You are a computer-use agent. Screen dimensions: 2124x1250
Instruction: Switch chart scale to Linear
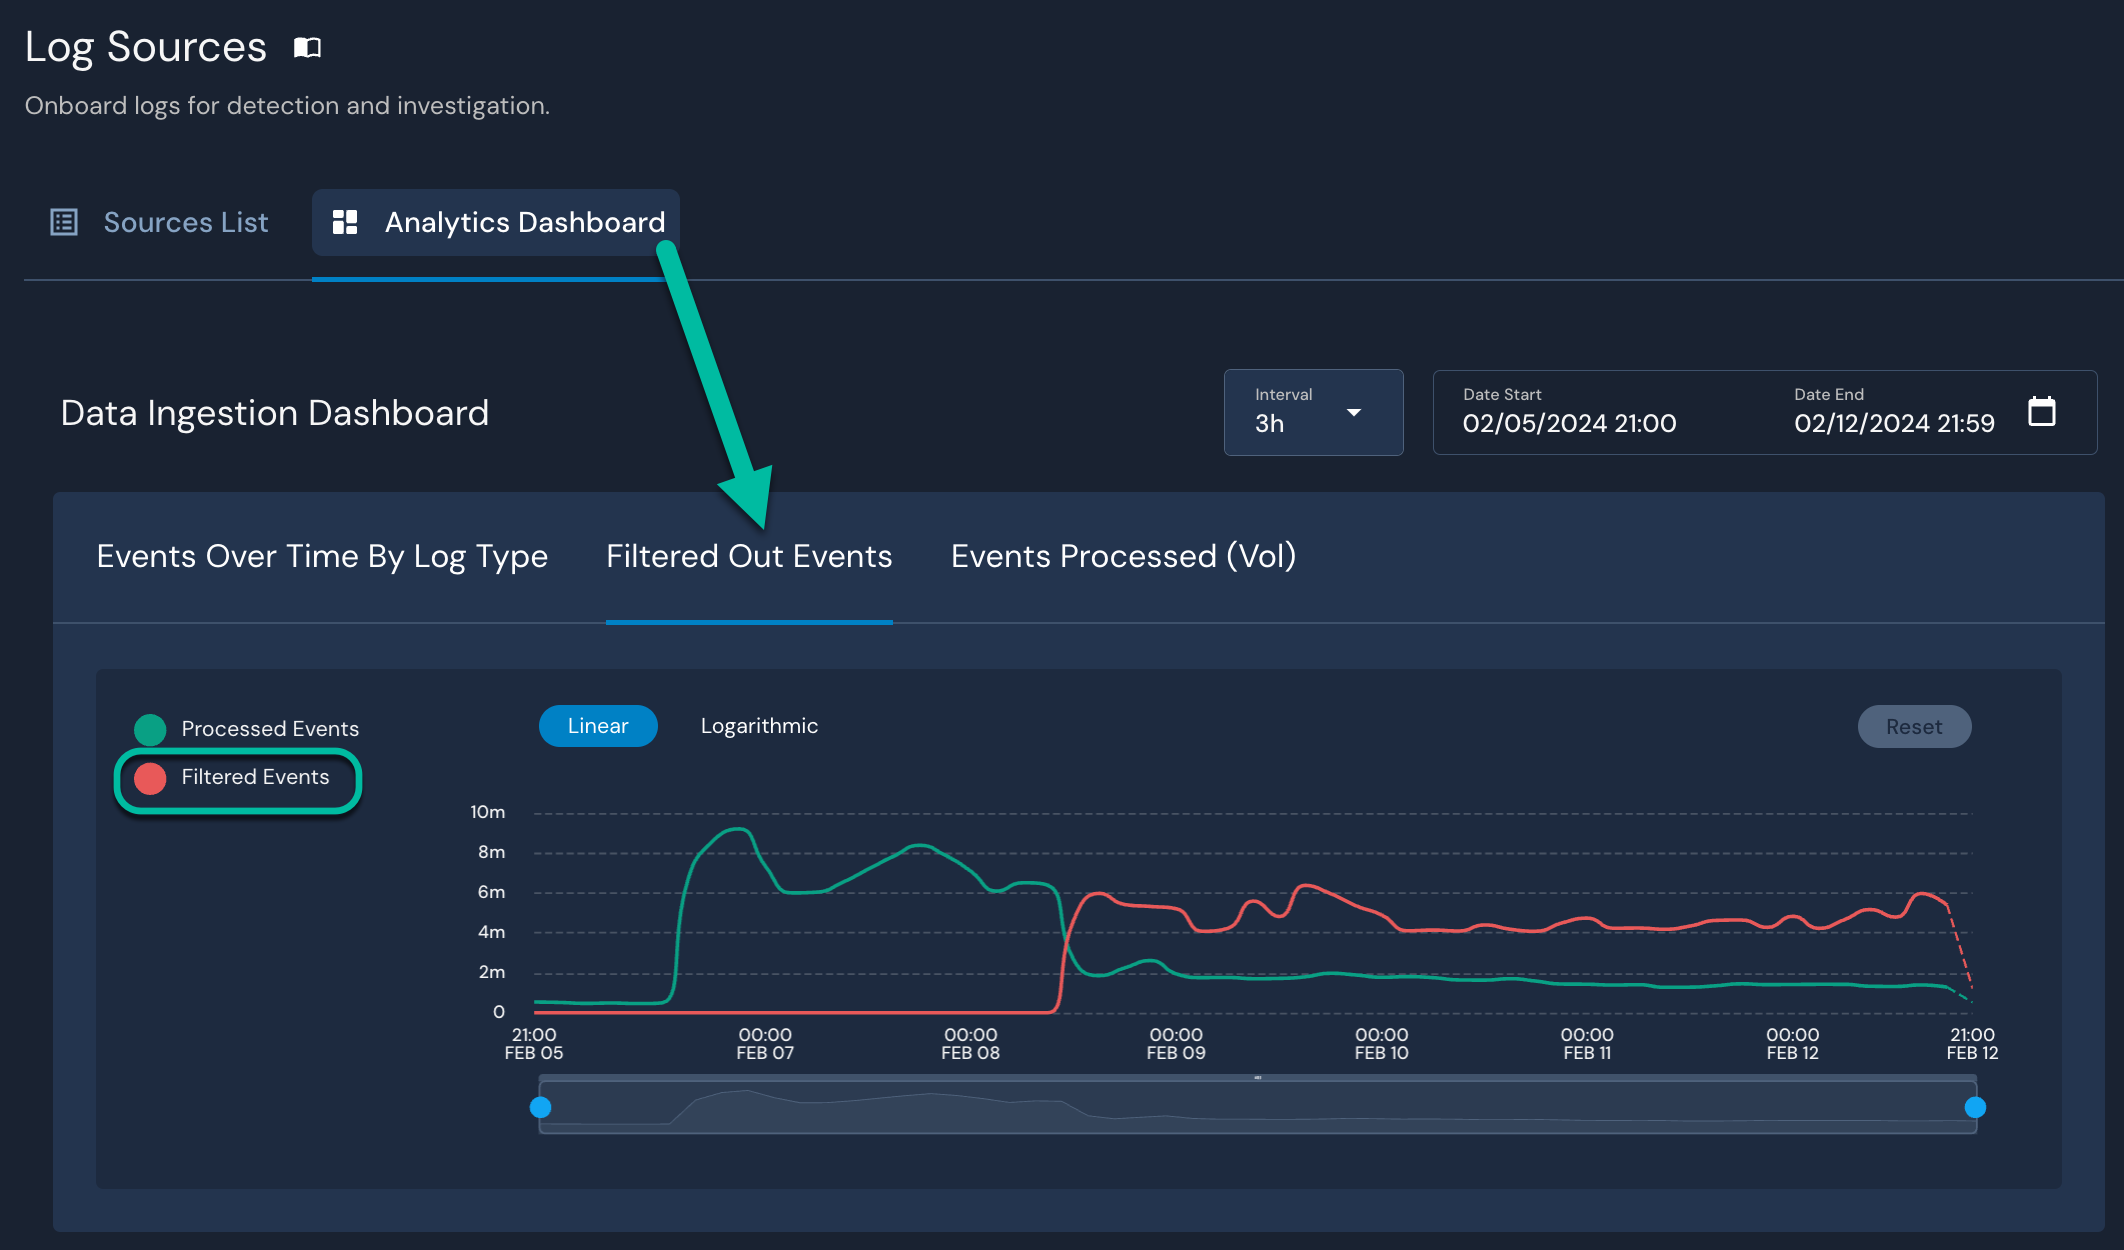click(x=598, y=726)
